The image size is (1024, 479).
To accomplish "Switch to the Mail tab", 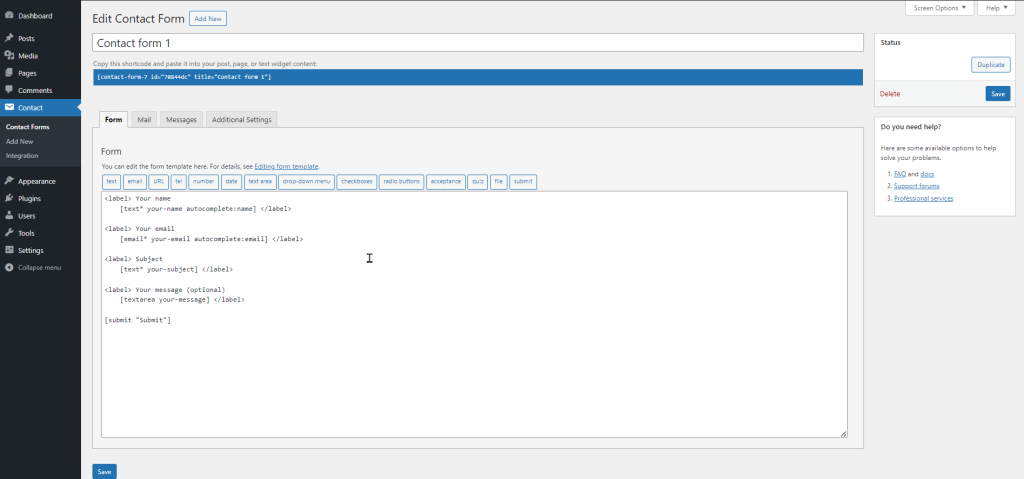I will coord(144,119).
